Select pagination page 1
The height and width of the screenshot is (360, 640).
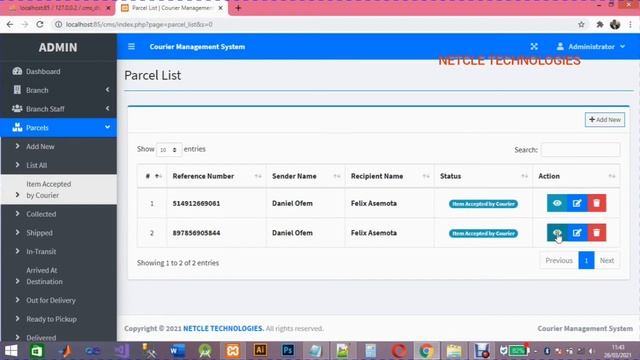[x=586, y=260]
